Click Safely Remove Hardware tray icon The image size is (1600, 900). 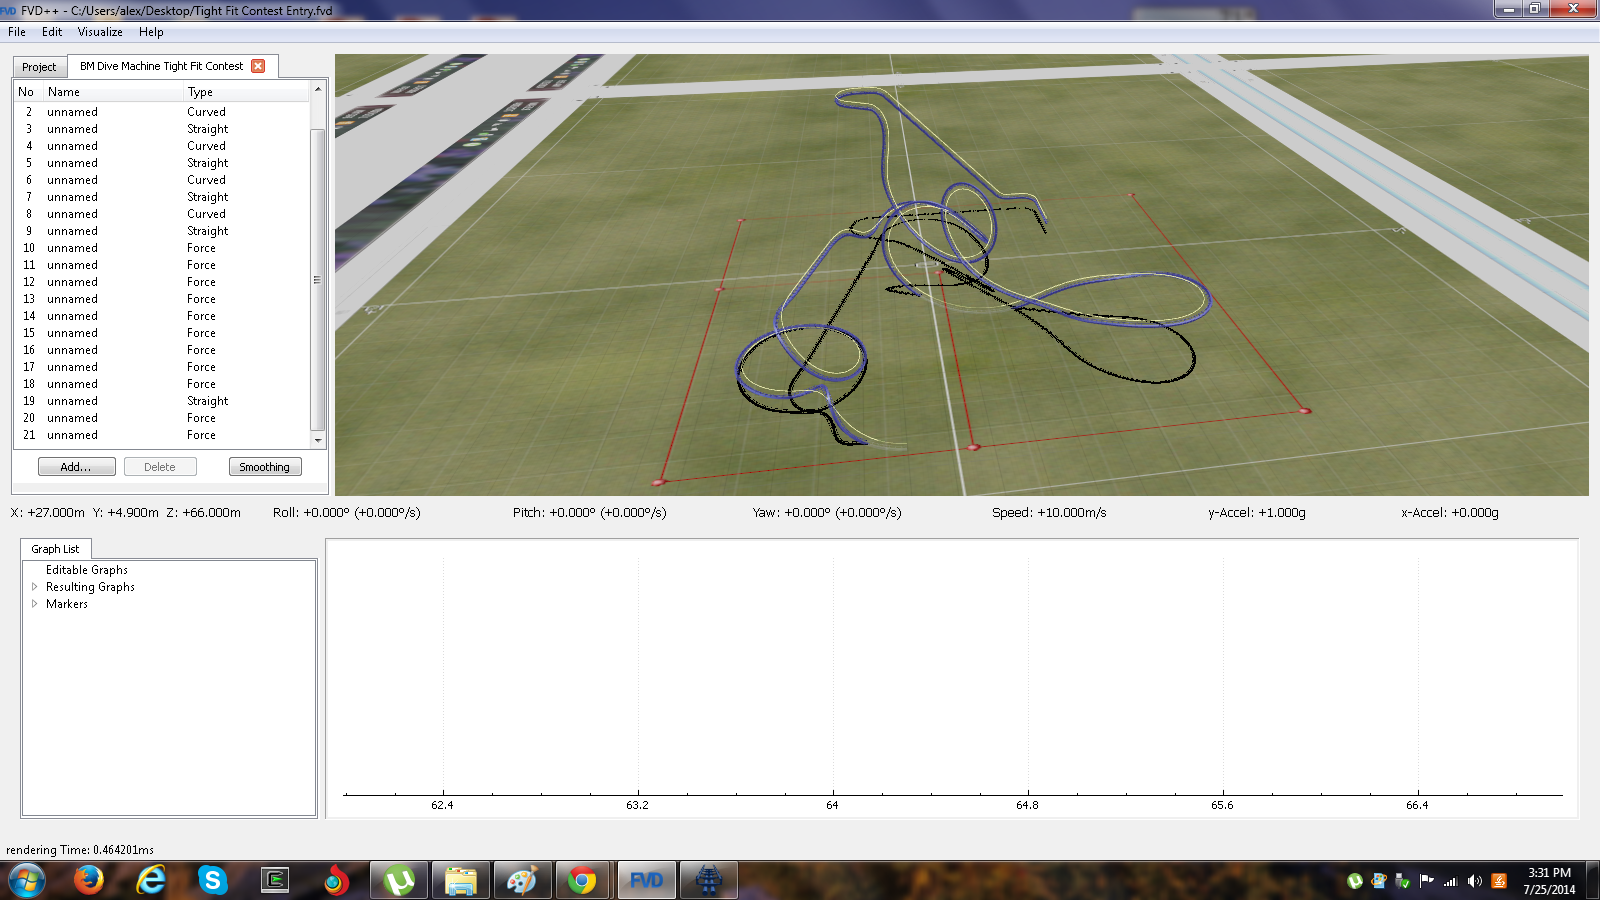pyautogui.click(x=1403, y=881)
